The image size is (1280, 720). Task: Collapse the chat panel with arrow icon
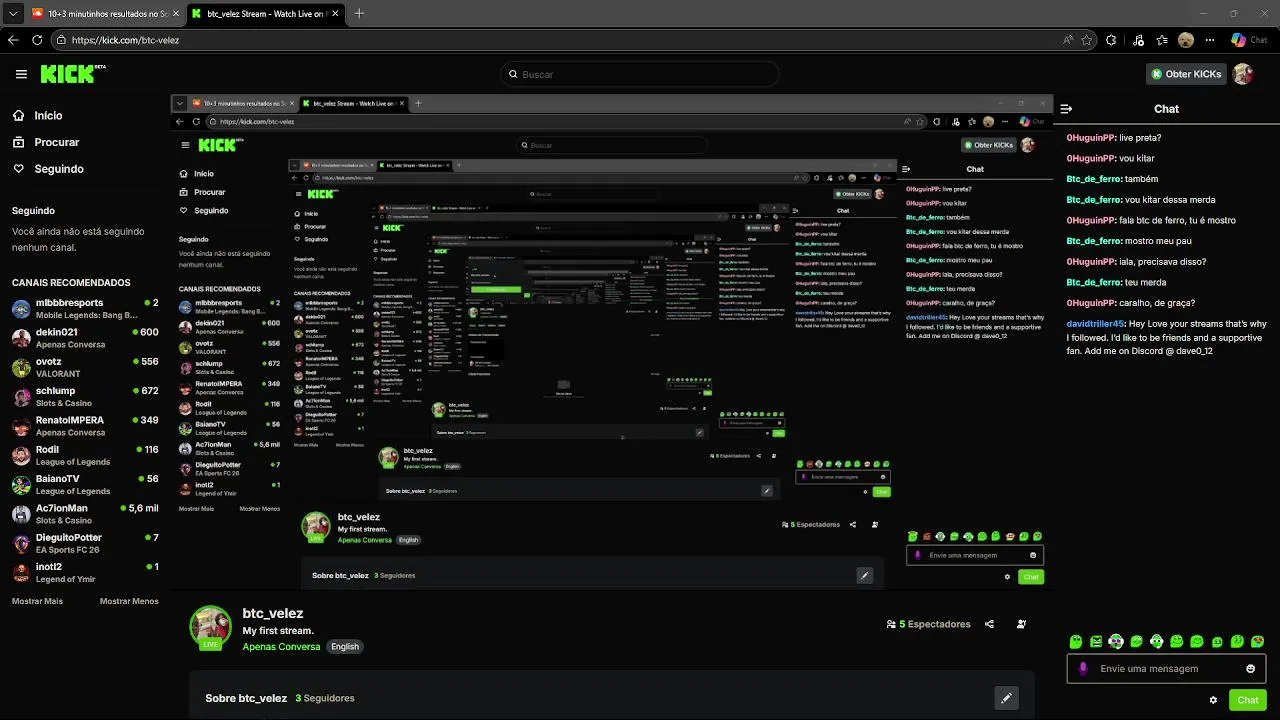point(1066,109)
